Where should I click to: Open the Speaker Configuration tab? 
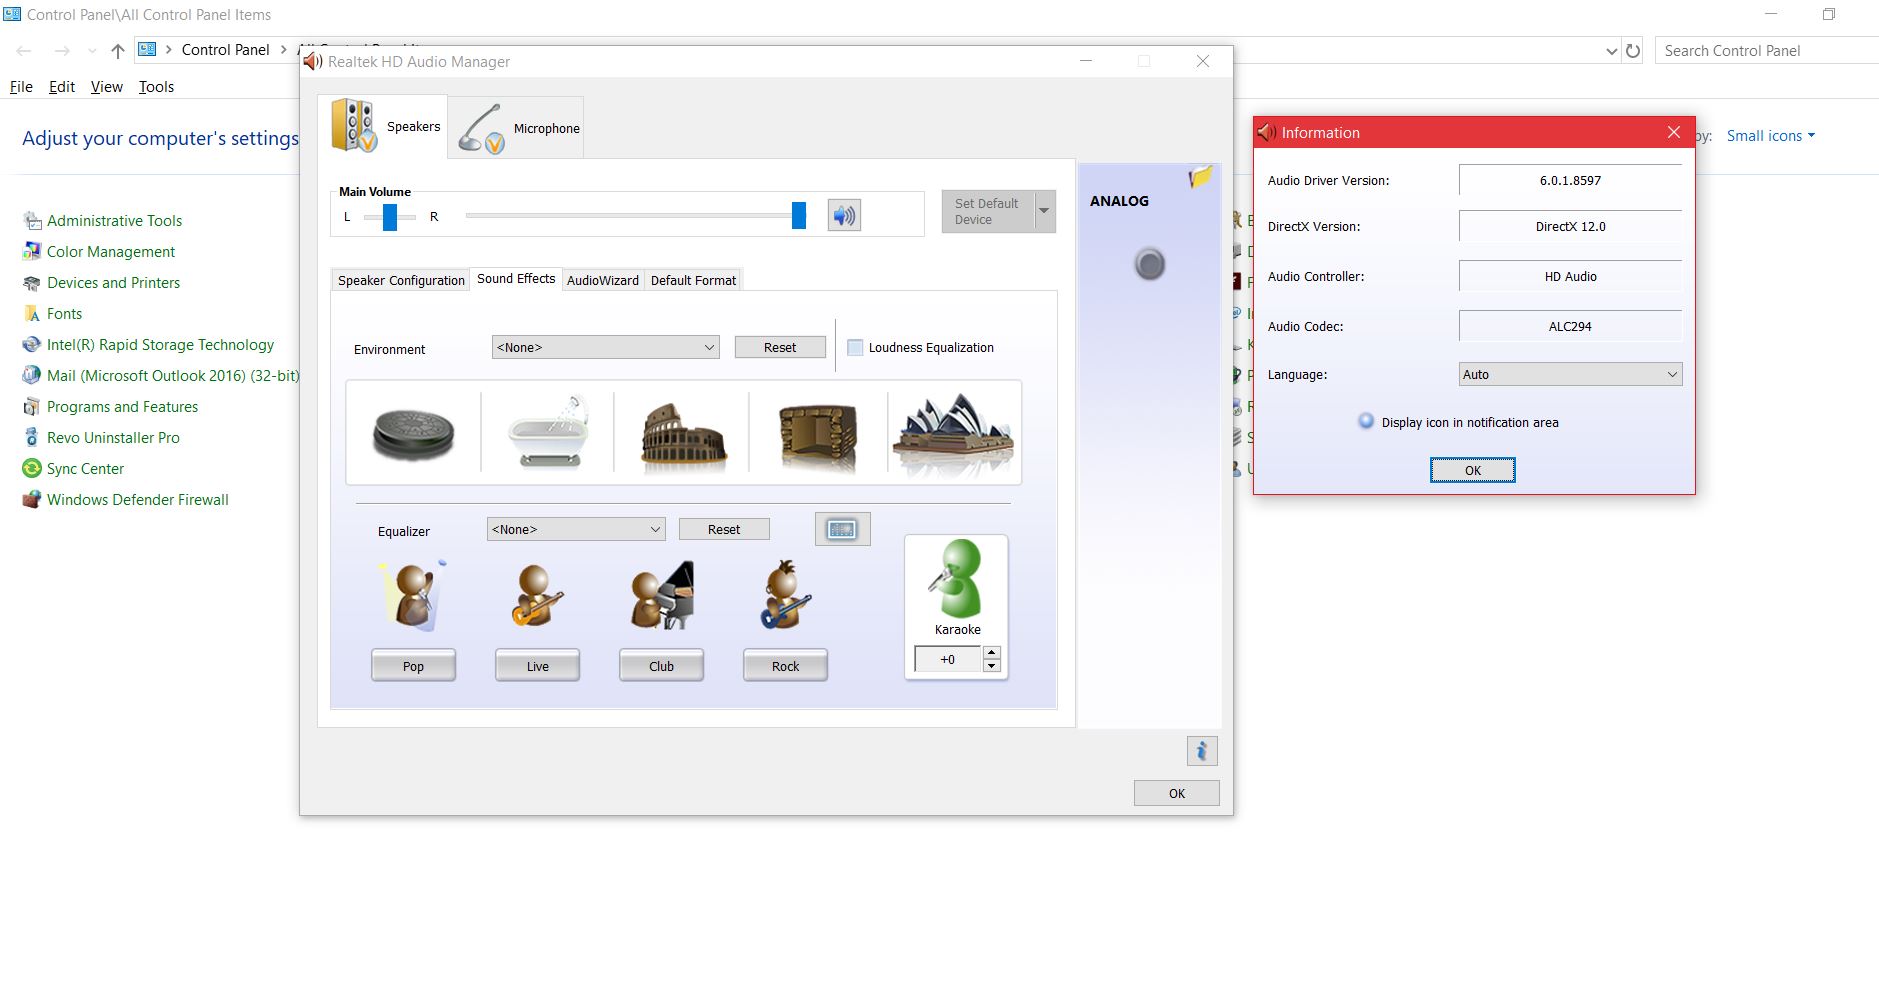[x=401, y=280]
